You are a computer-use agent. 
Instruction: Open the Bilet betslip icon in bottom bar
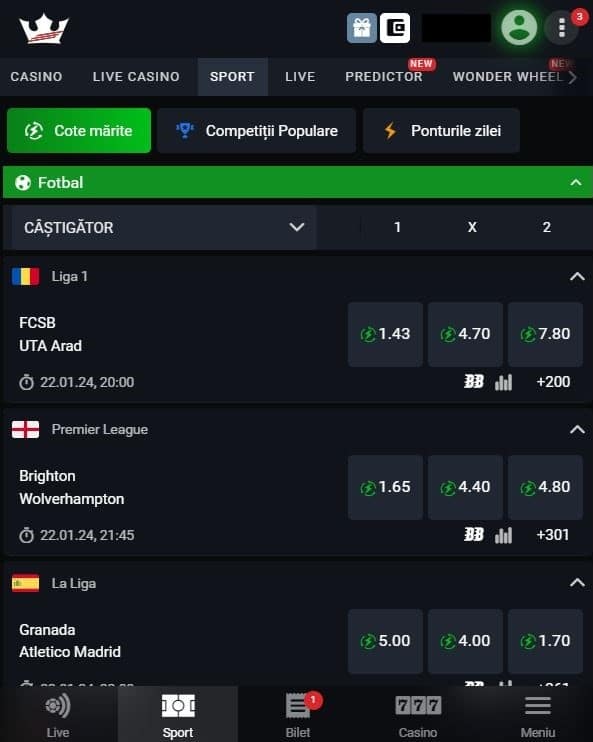[298, 715]
